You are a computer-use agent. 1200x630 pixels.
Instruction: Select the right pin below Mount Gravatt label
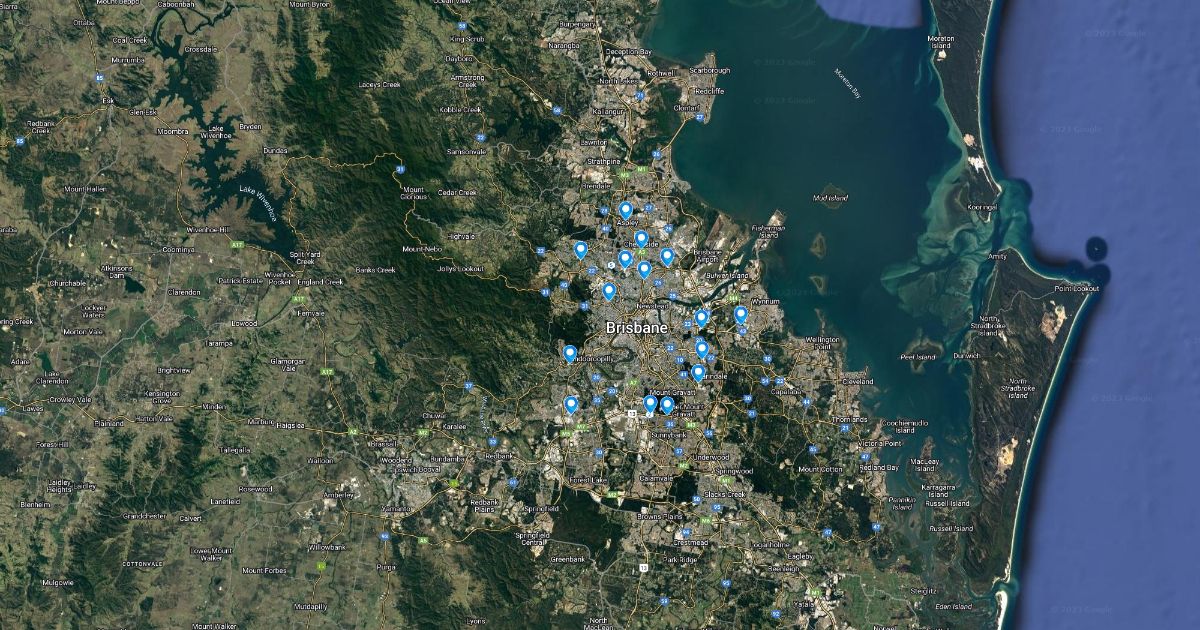(x=667, y=404)
